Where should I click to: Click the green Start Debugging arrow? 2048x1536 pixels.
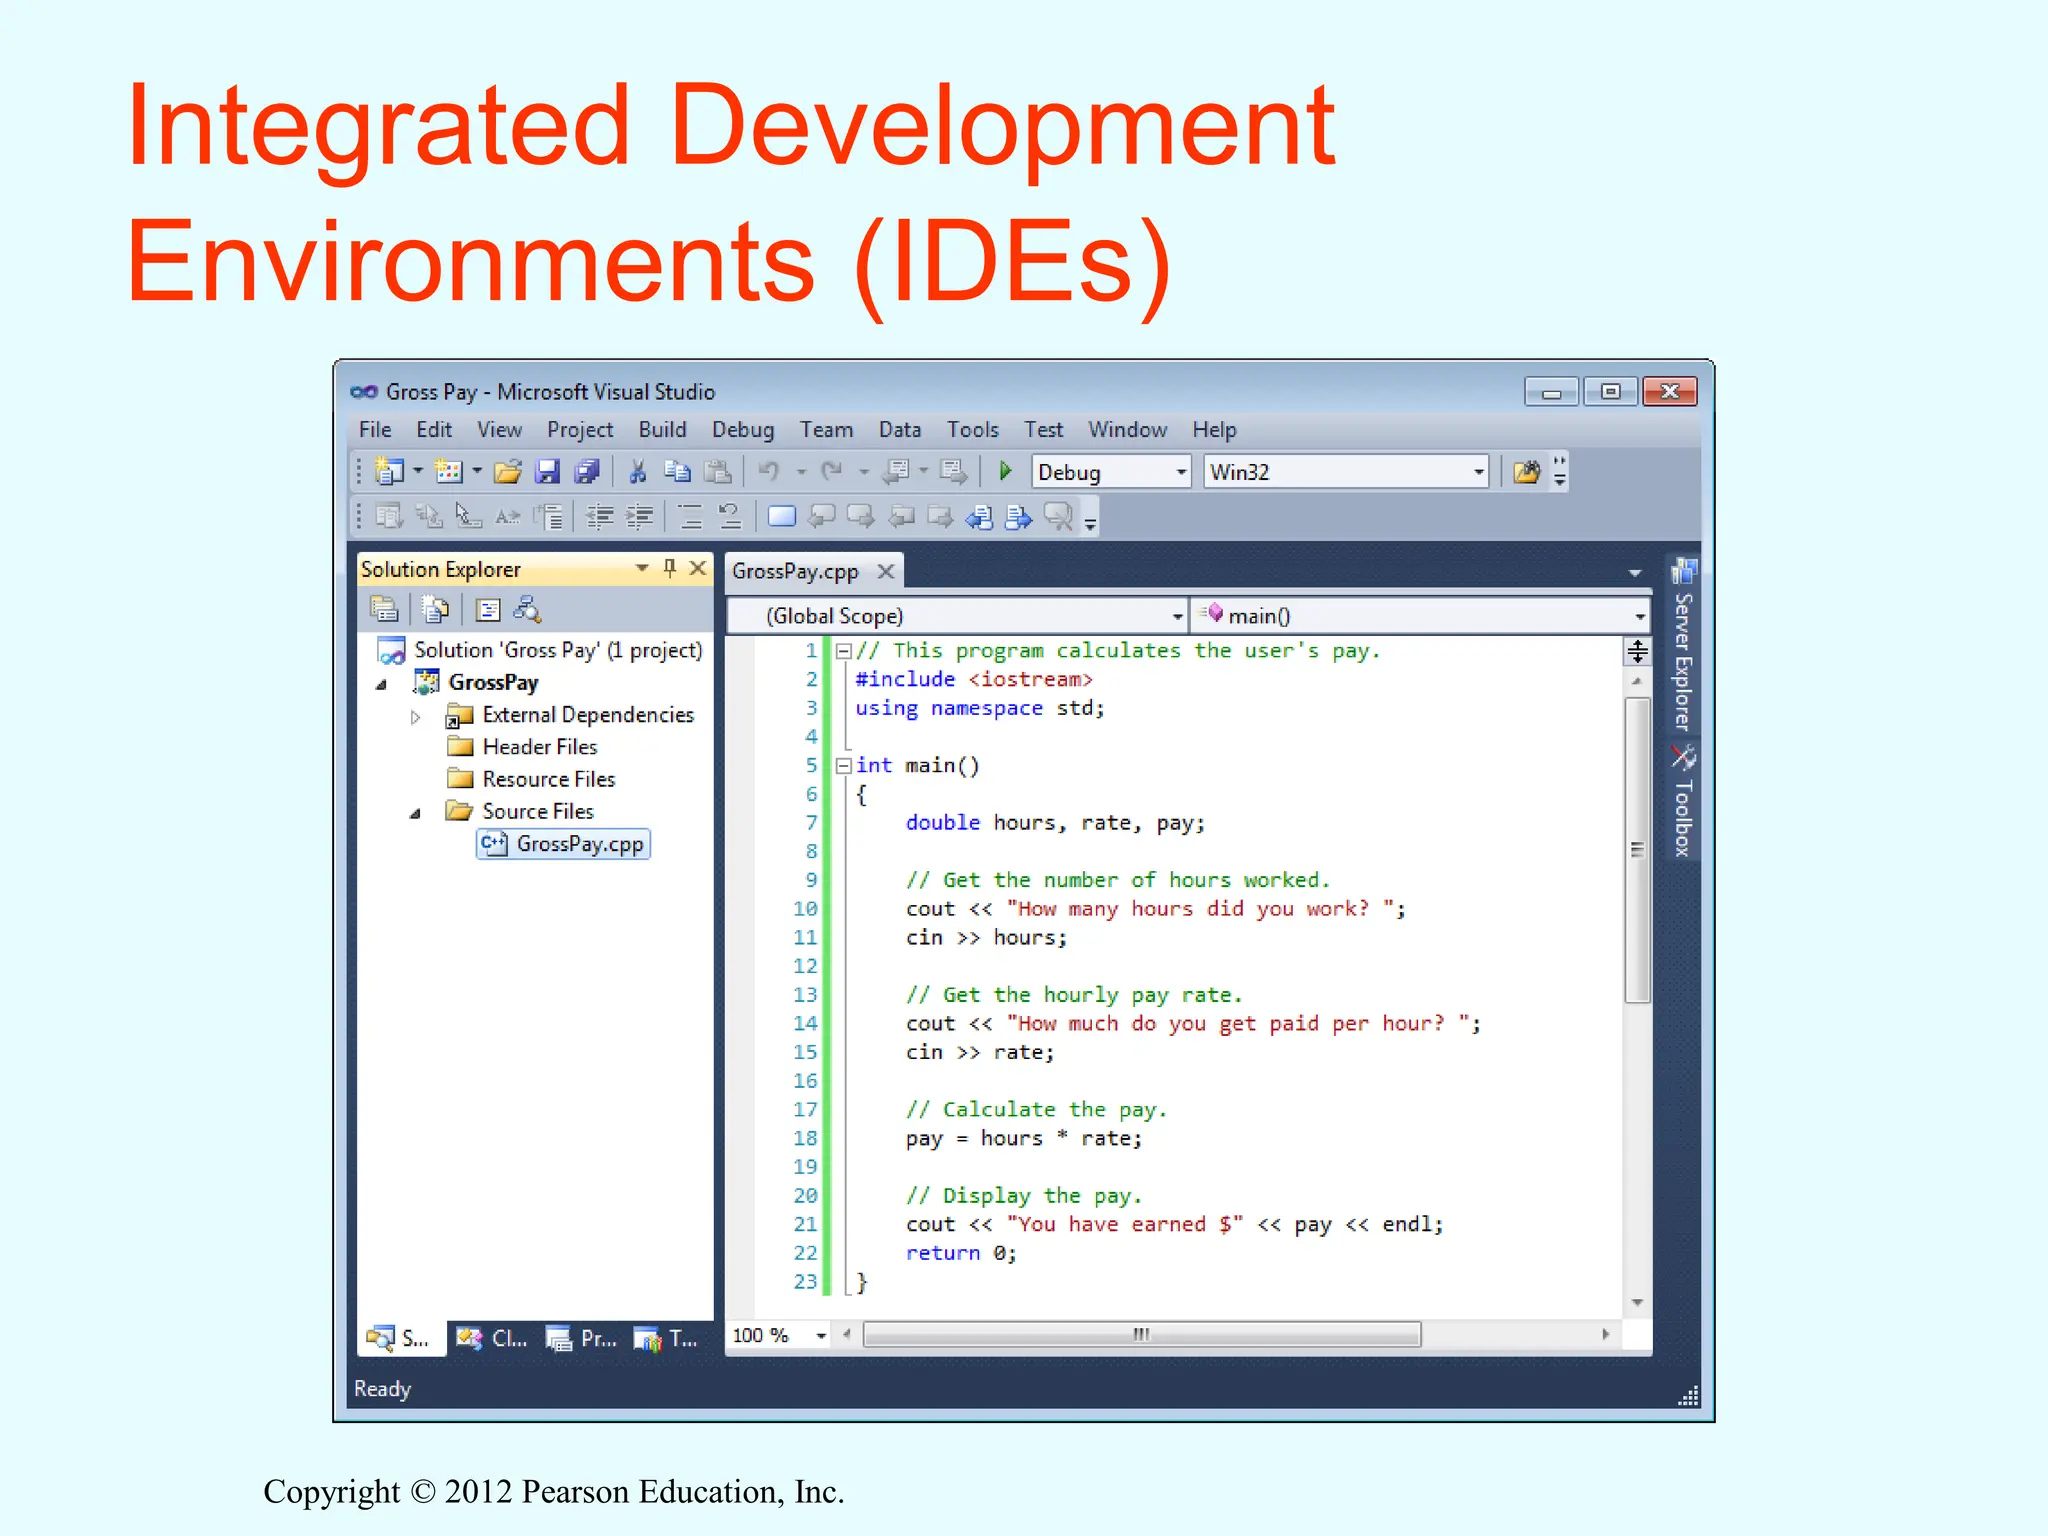tap(1005, 471)
